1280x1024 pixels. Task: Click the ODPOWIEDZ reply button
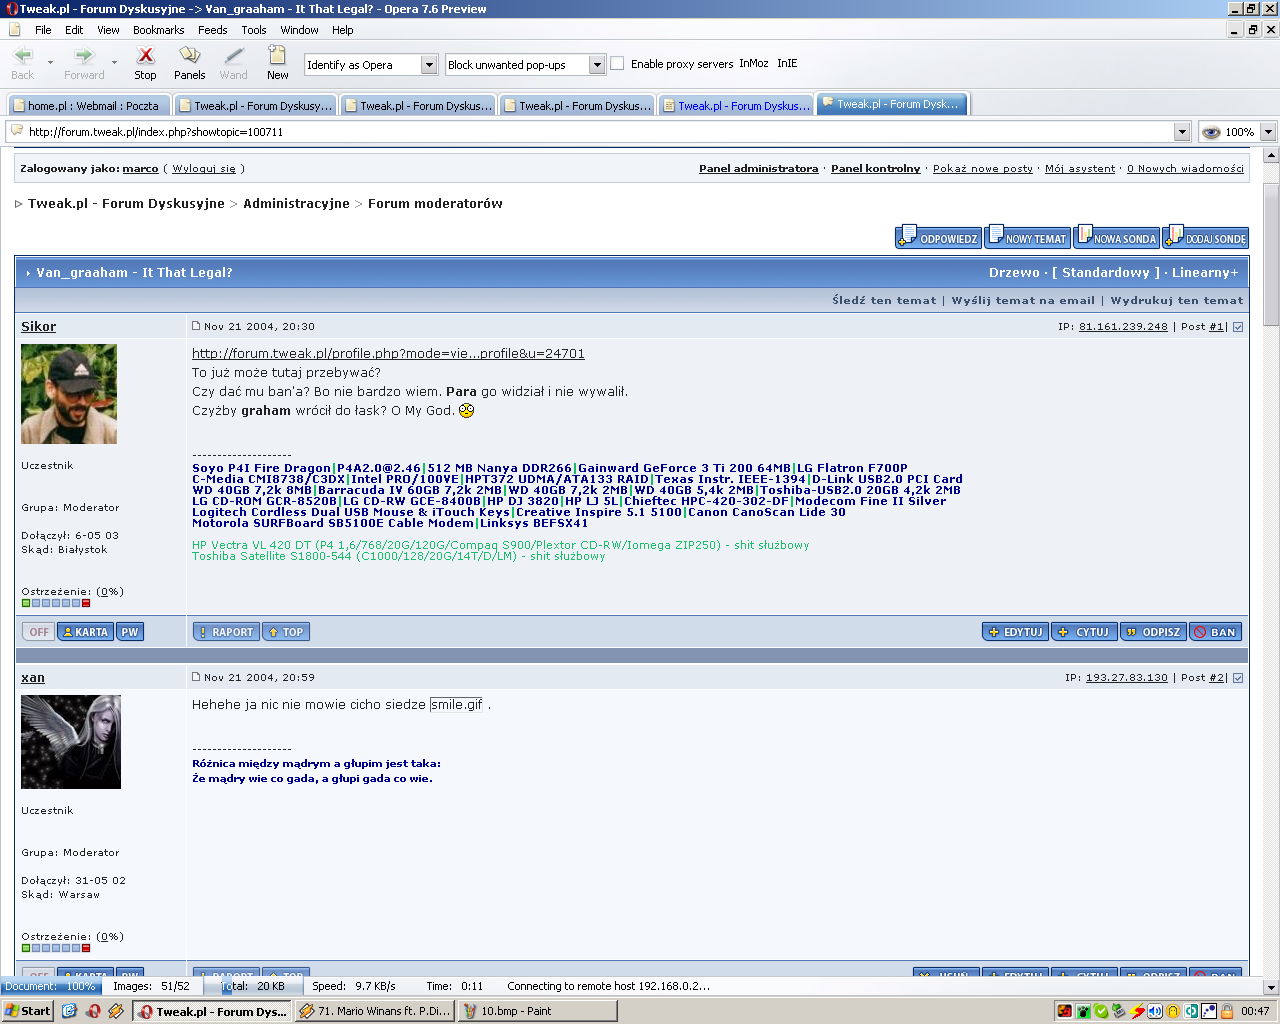click(938, 237)
